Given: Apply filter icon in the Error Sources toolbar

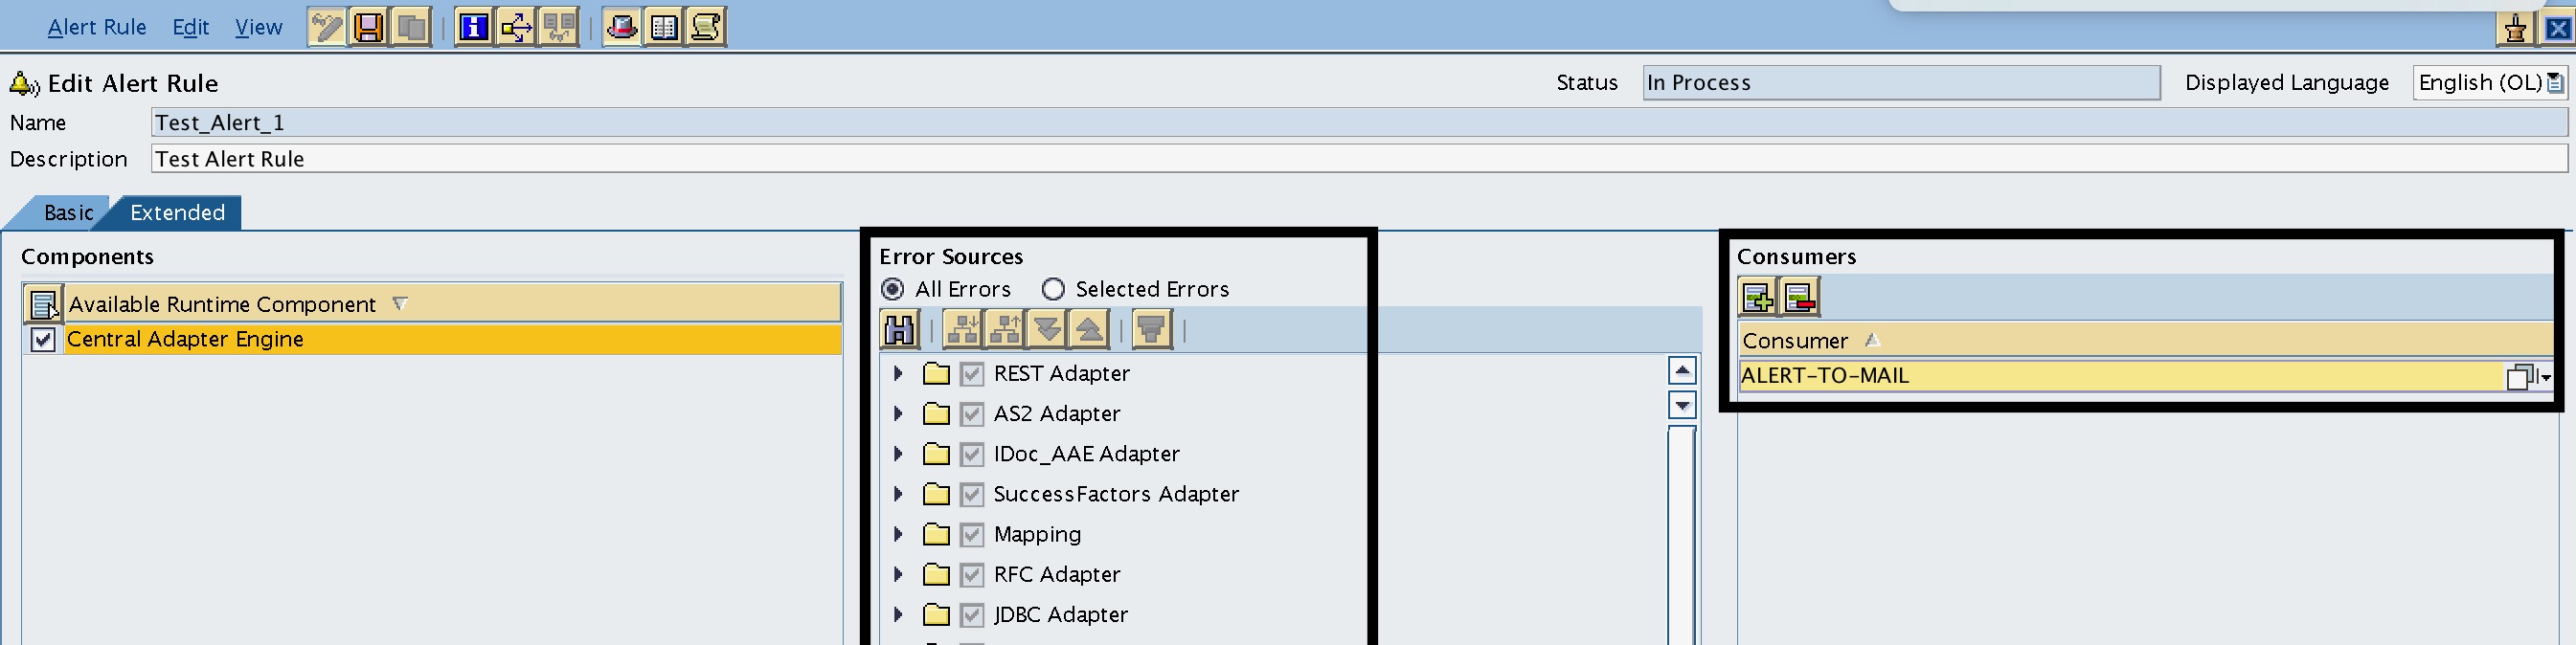Looking at the screenshot, I should (1151, 330).
